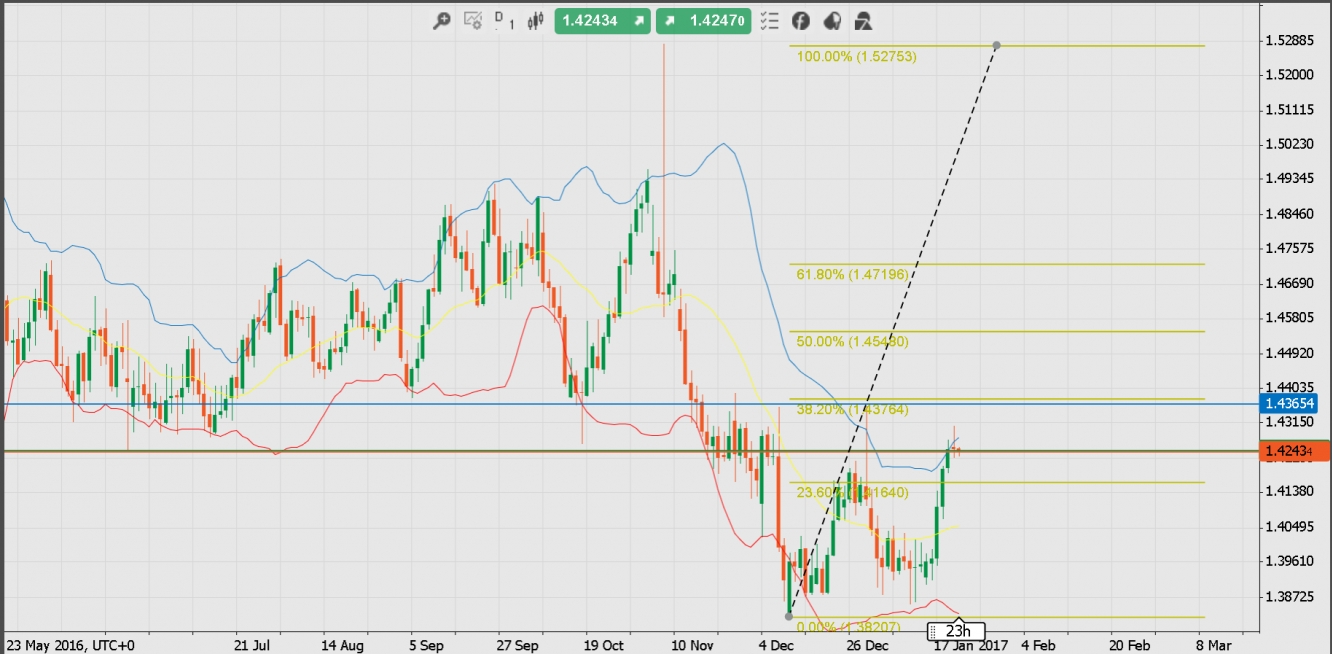
Task: Click the blue 1.43654 price level tag
Action: [x=1290, y=404]
